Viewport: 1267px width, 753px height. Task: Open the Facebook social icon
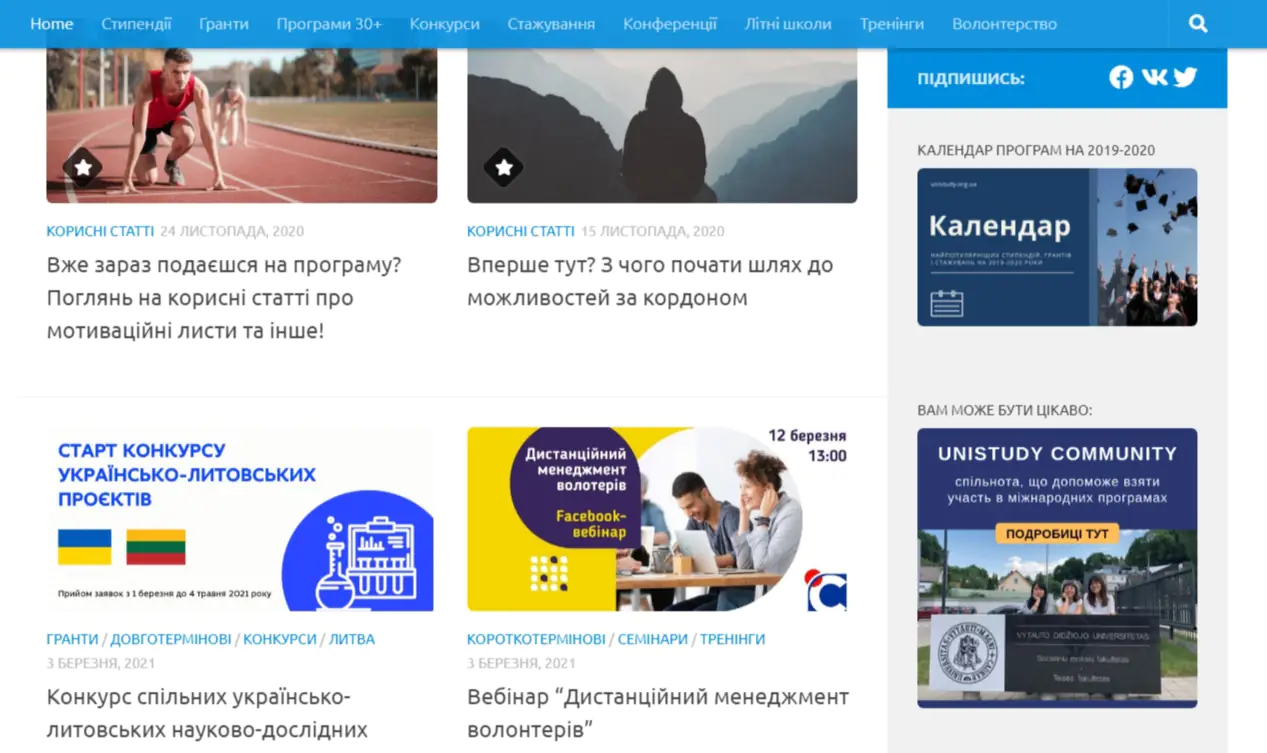click(1121, 78)
